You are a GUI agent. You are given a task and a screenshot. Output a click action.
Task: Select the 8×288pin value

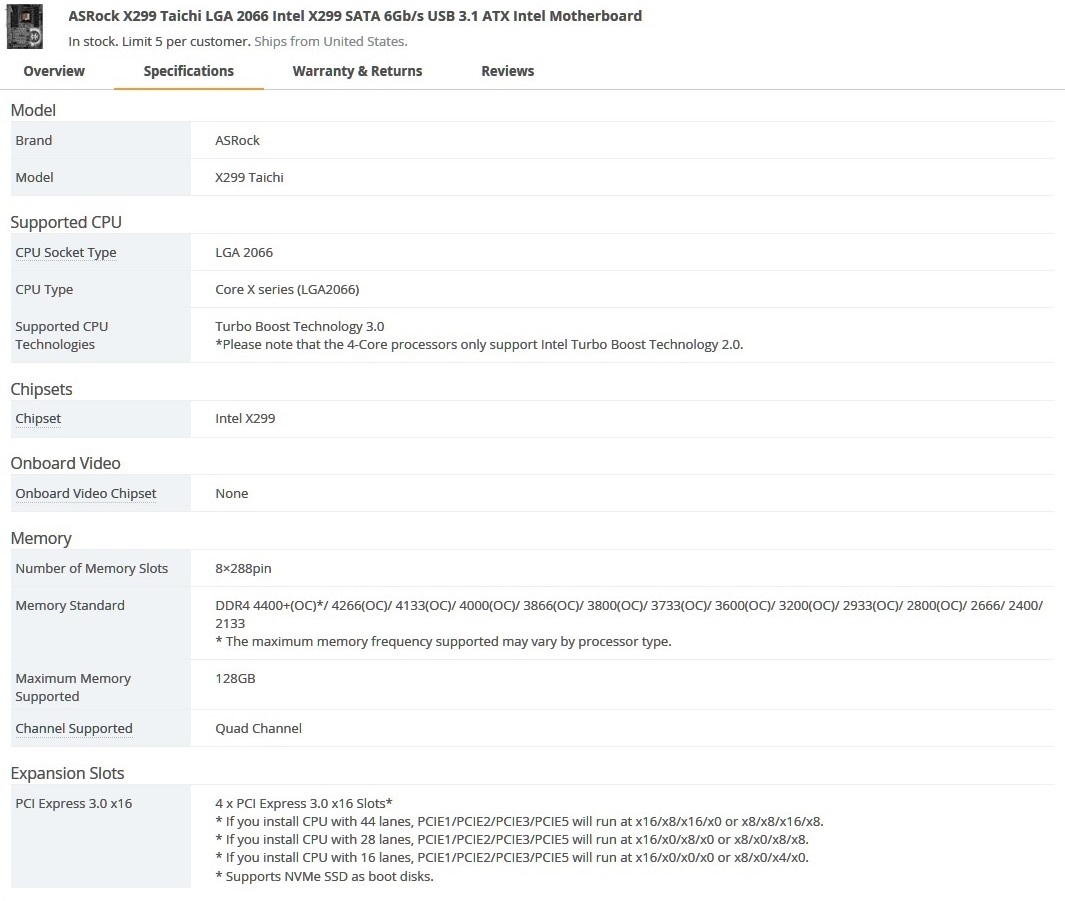243,568
